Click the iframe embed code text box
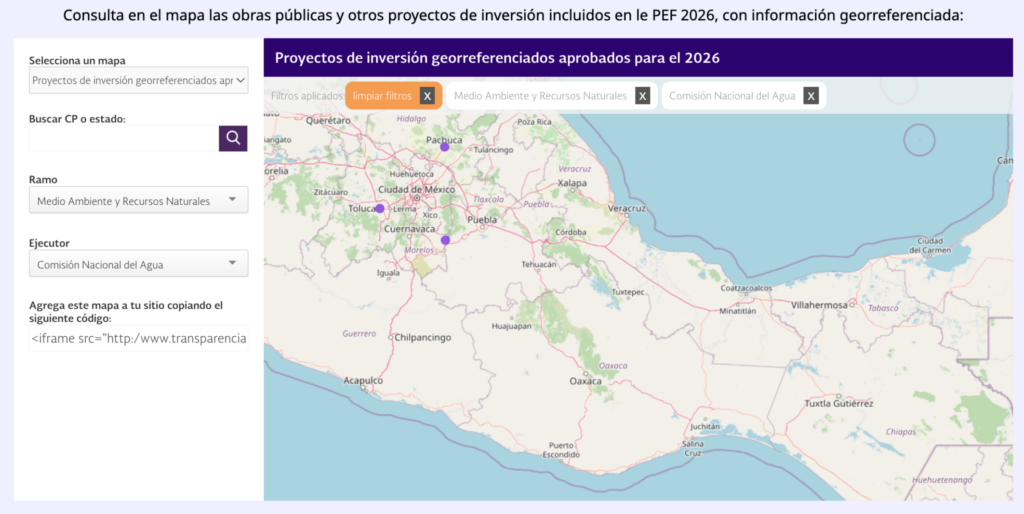The width and height of the screenshot is (1024, 514). coord(138,339)
